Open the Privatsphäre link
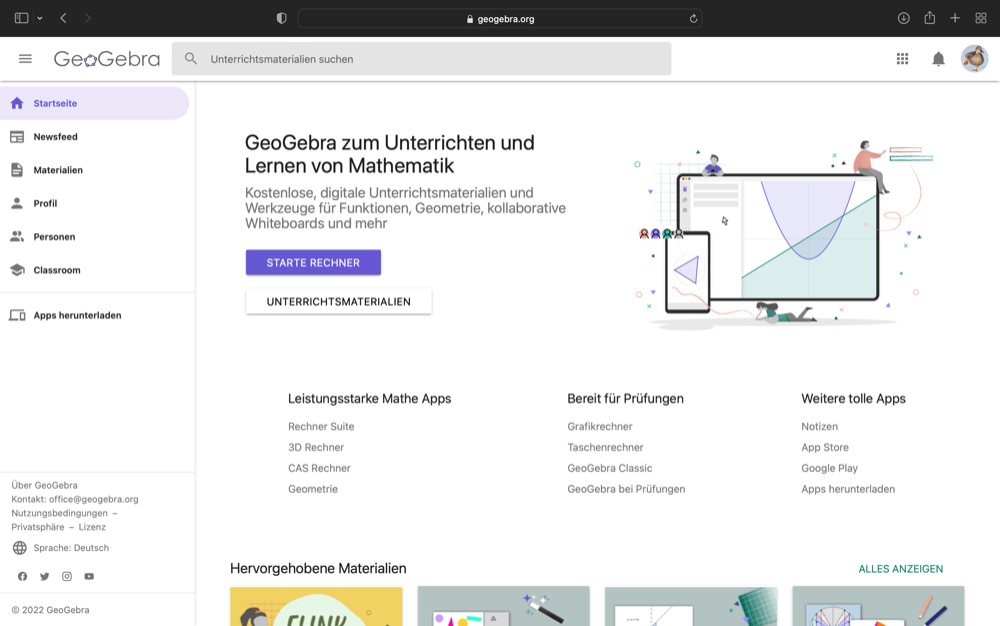 [x=38, y=527]
